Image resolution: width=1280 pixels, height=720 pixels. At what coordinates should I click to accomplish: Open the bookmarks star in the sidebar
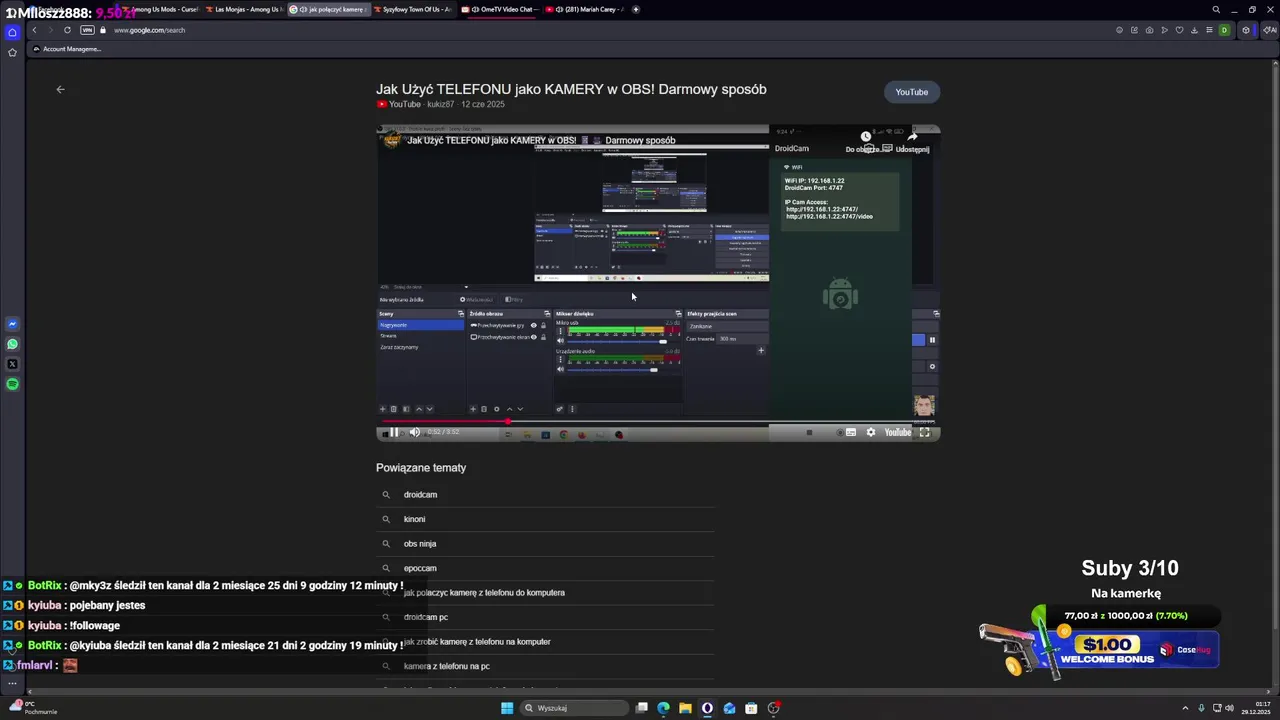pyautogui.click(x=12, y=52)
